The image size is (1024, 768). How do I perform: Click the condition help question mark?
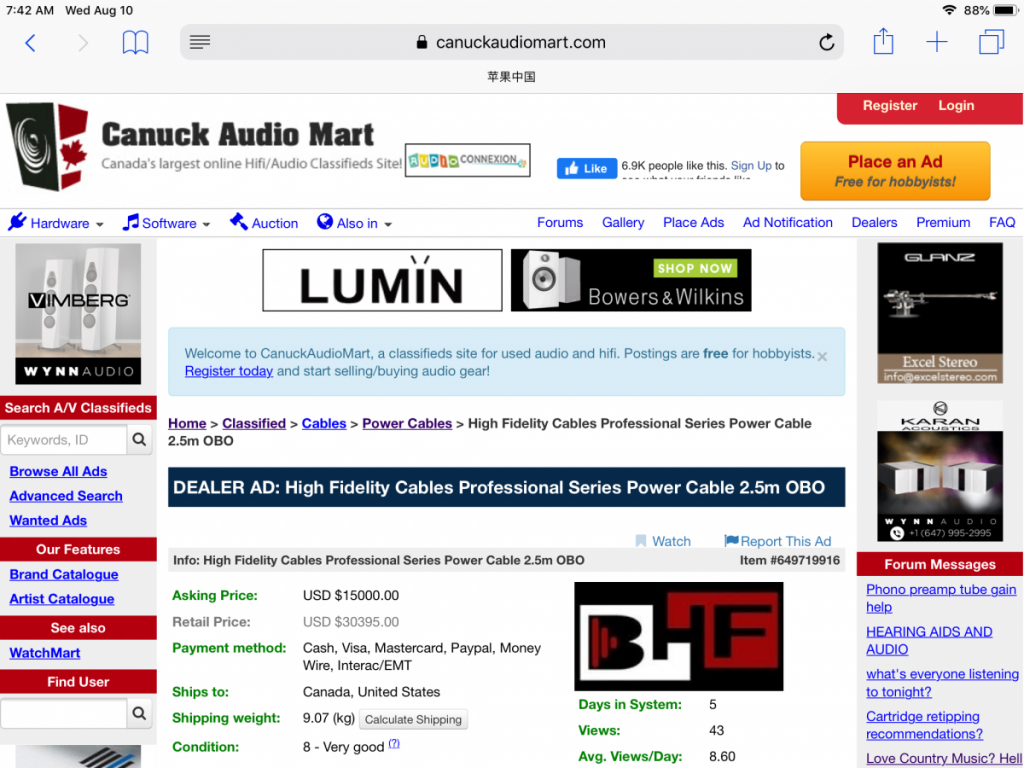click(394, 743)
